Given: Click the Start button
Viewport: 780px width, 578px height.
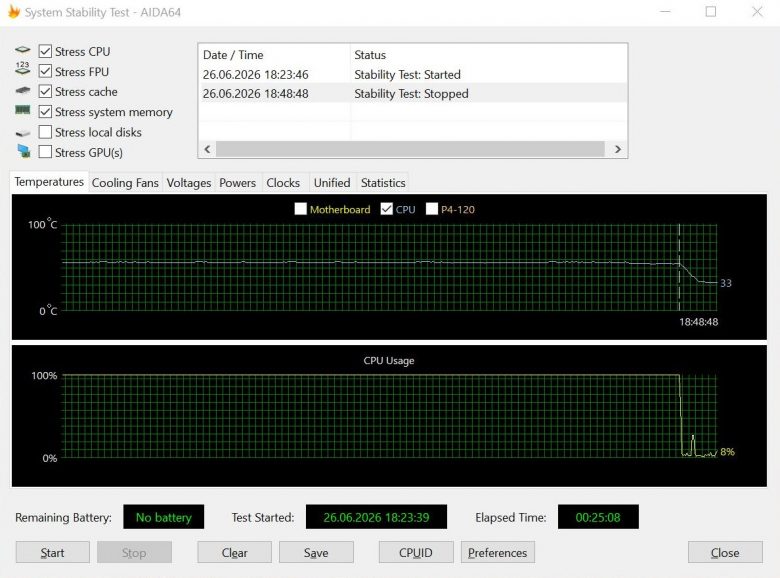Looking at the screenshot, I should pyautogui.click(x=53, y=552).
